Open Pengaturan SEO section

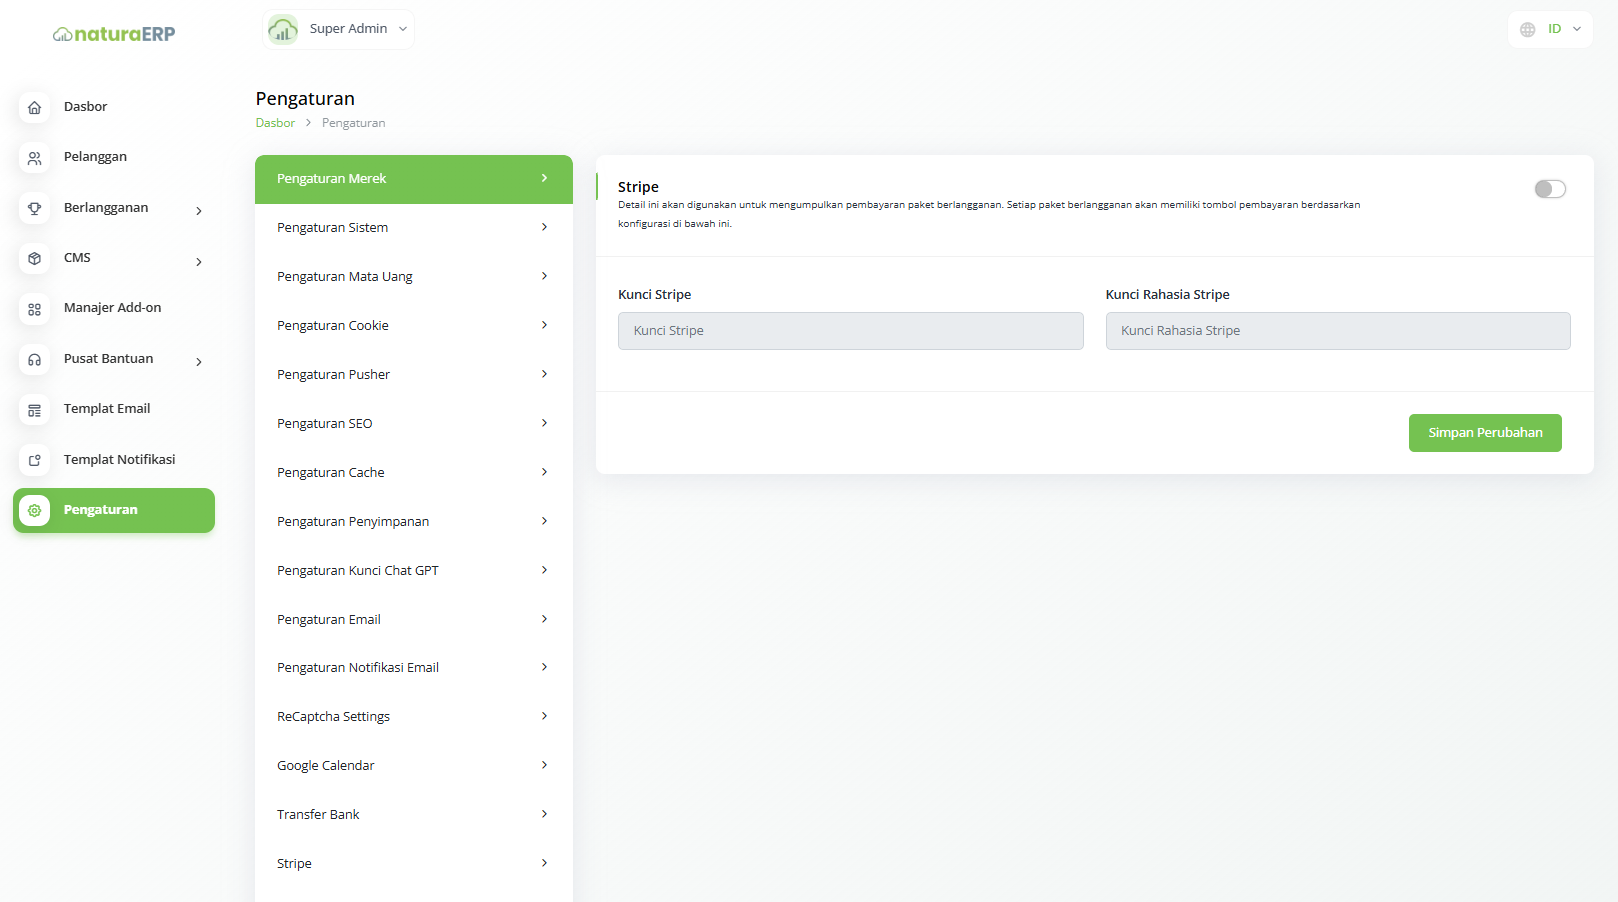click(x=414, y=424)
